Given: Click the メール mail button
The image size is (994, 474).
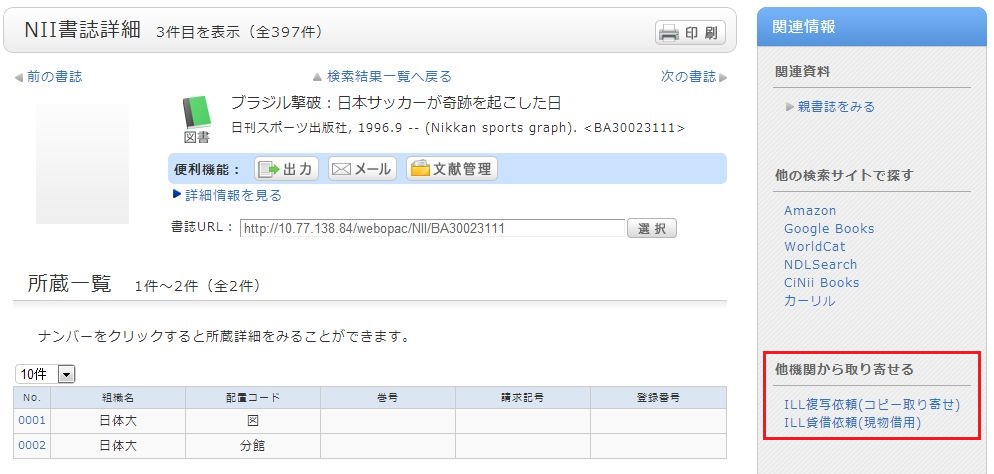Looking at the screenshot, I should pos(362,169).
